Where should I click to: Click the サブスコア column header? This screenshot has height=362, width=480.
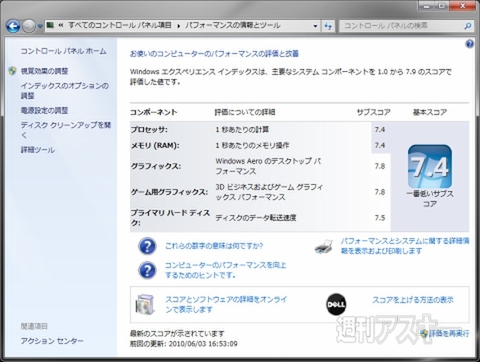click(x=373, y=112)
